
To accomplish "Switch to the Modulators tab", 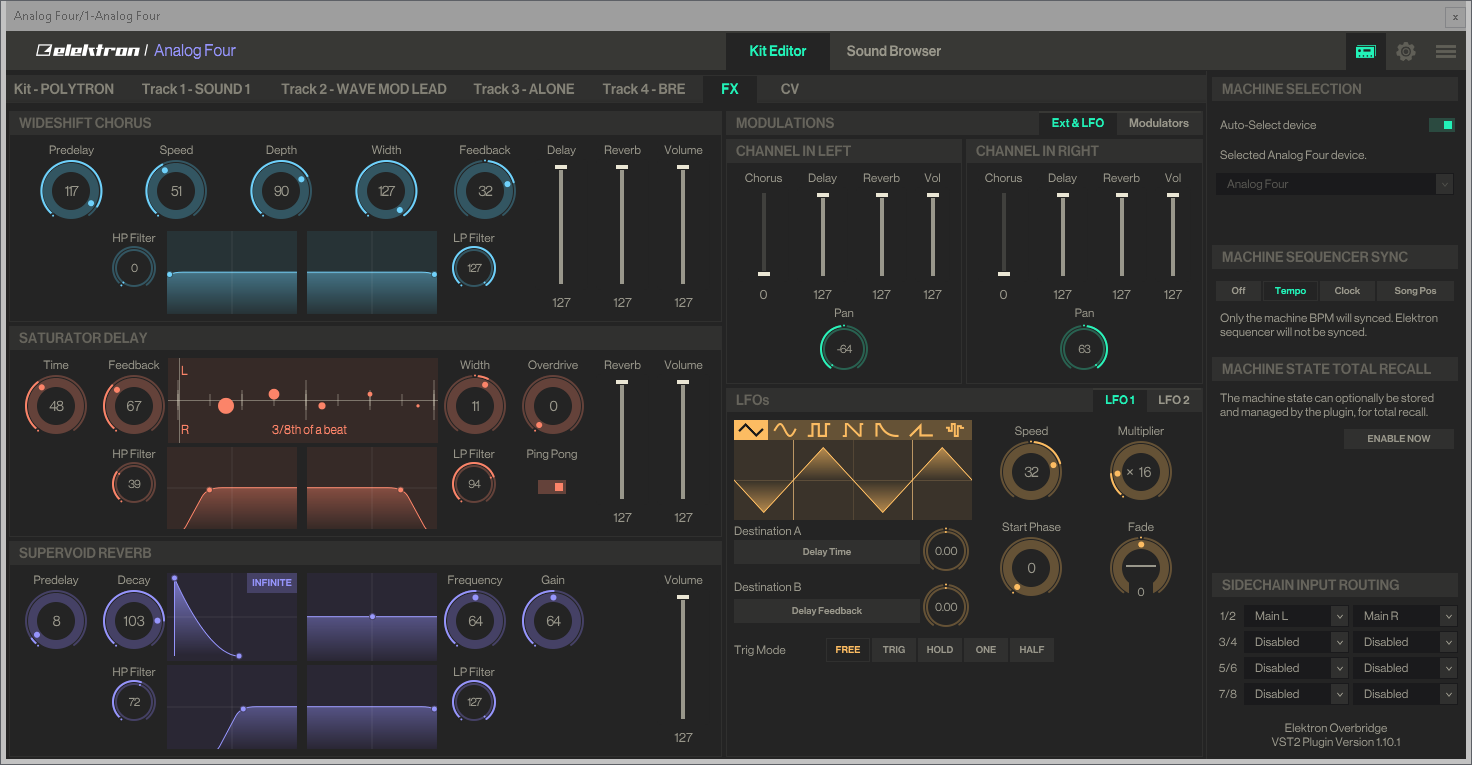I will pos(1159,123).
